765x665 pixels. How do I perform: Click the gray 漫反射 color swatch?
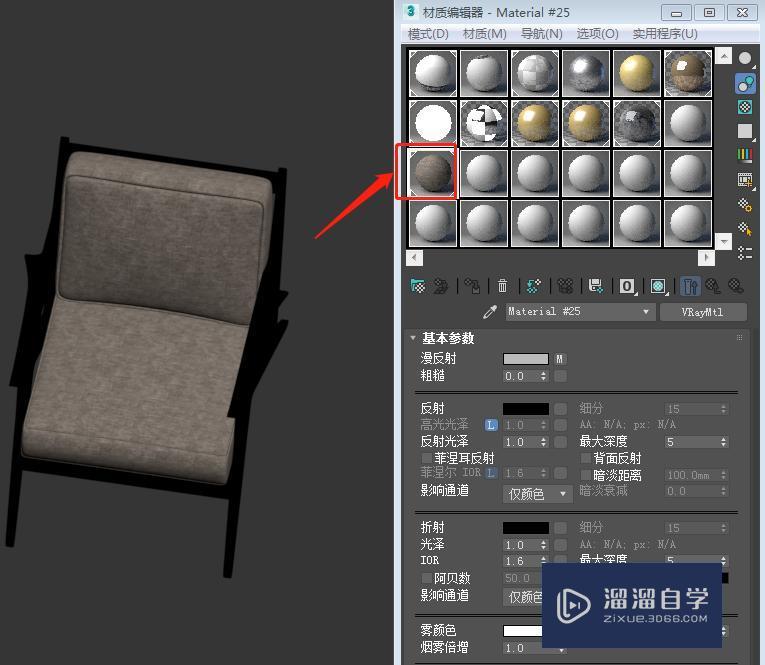point(526,359)
